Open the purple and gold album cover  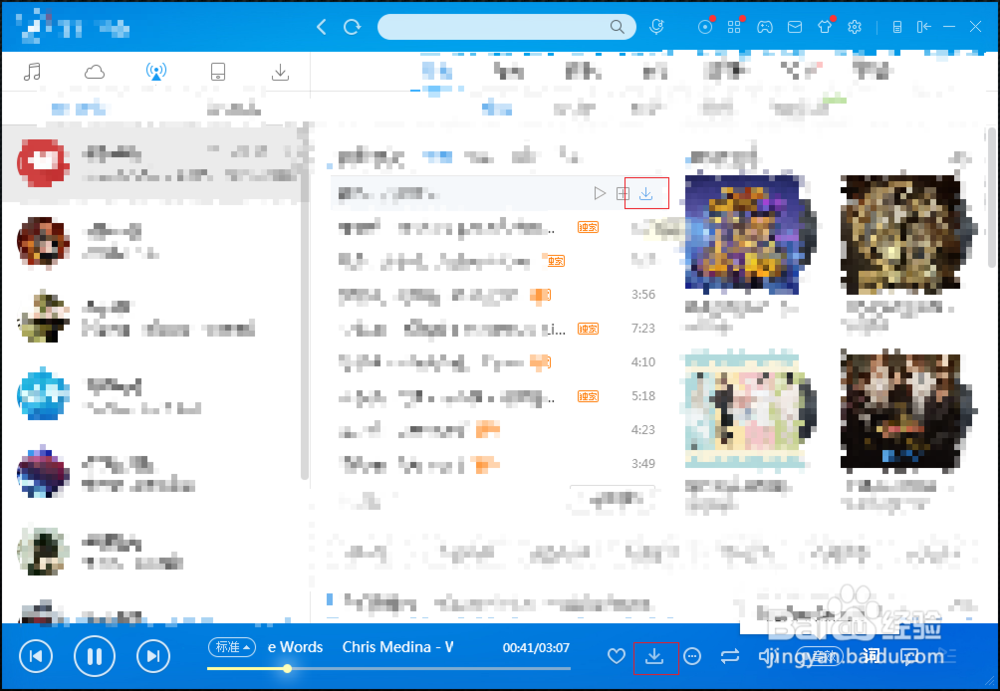click(743, 235)
